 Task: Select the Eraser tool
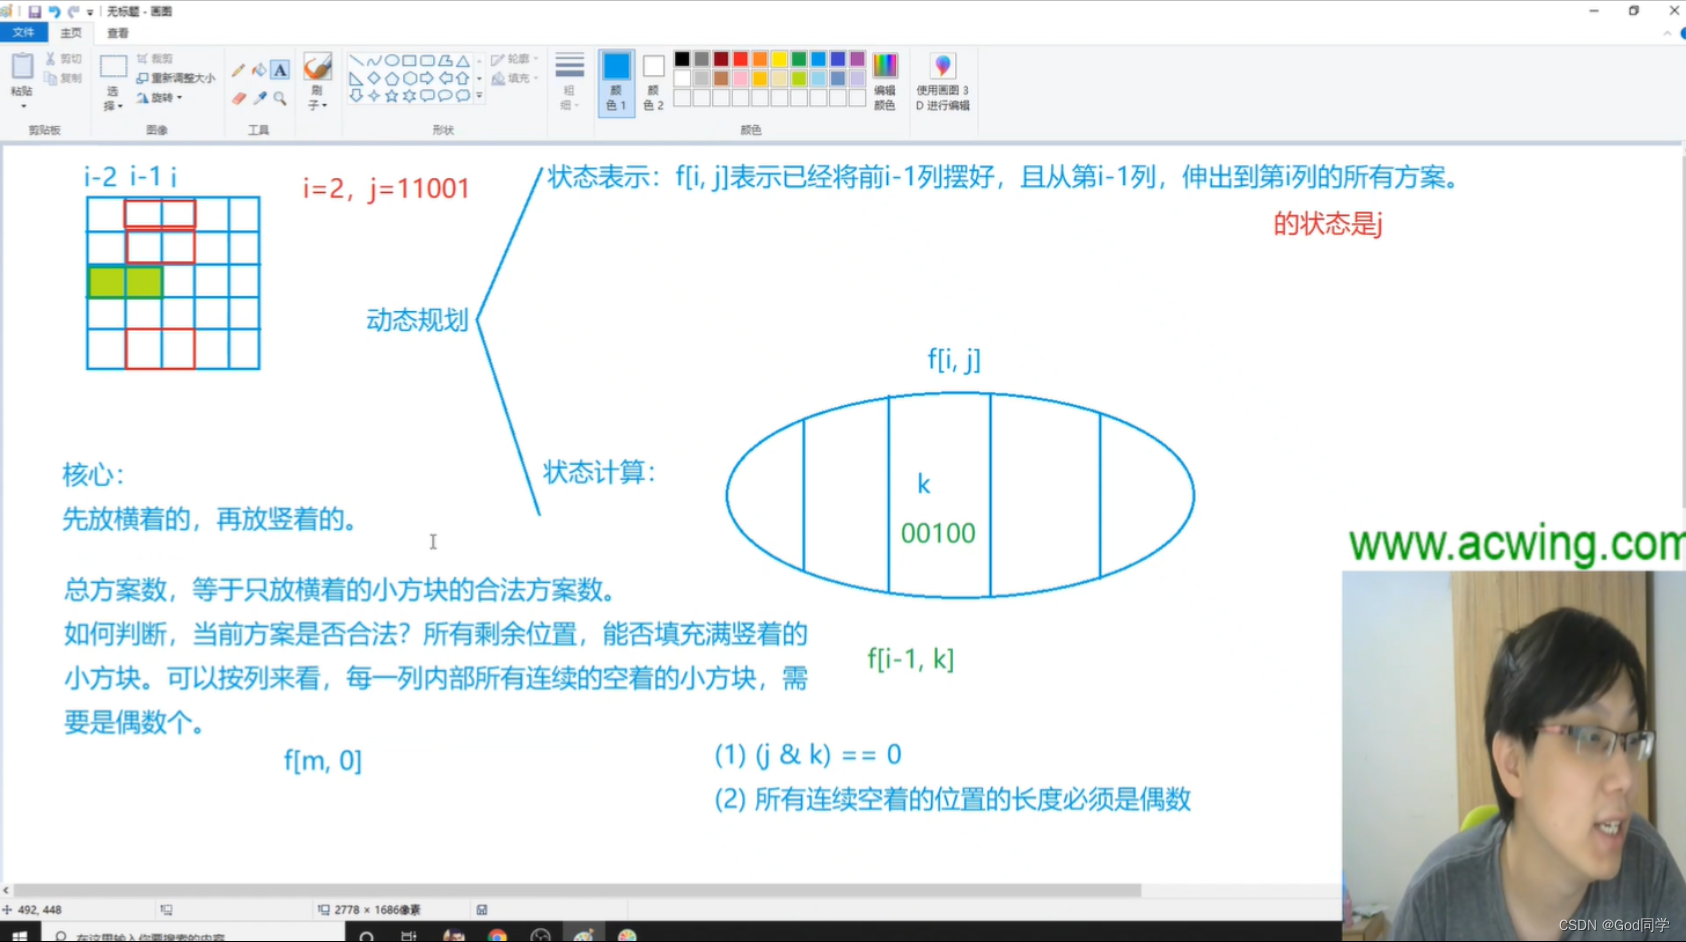tap(238, 98)
